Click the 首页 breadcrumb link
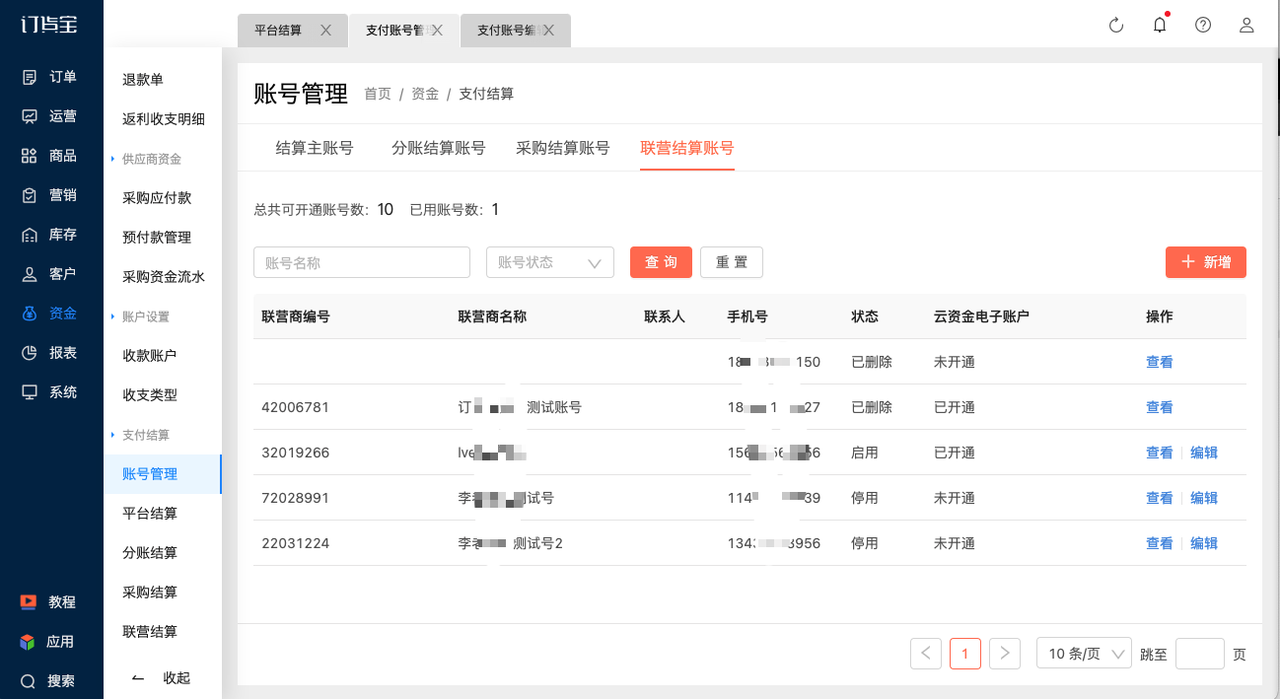 pos(378,94)
